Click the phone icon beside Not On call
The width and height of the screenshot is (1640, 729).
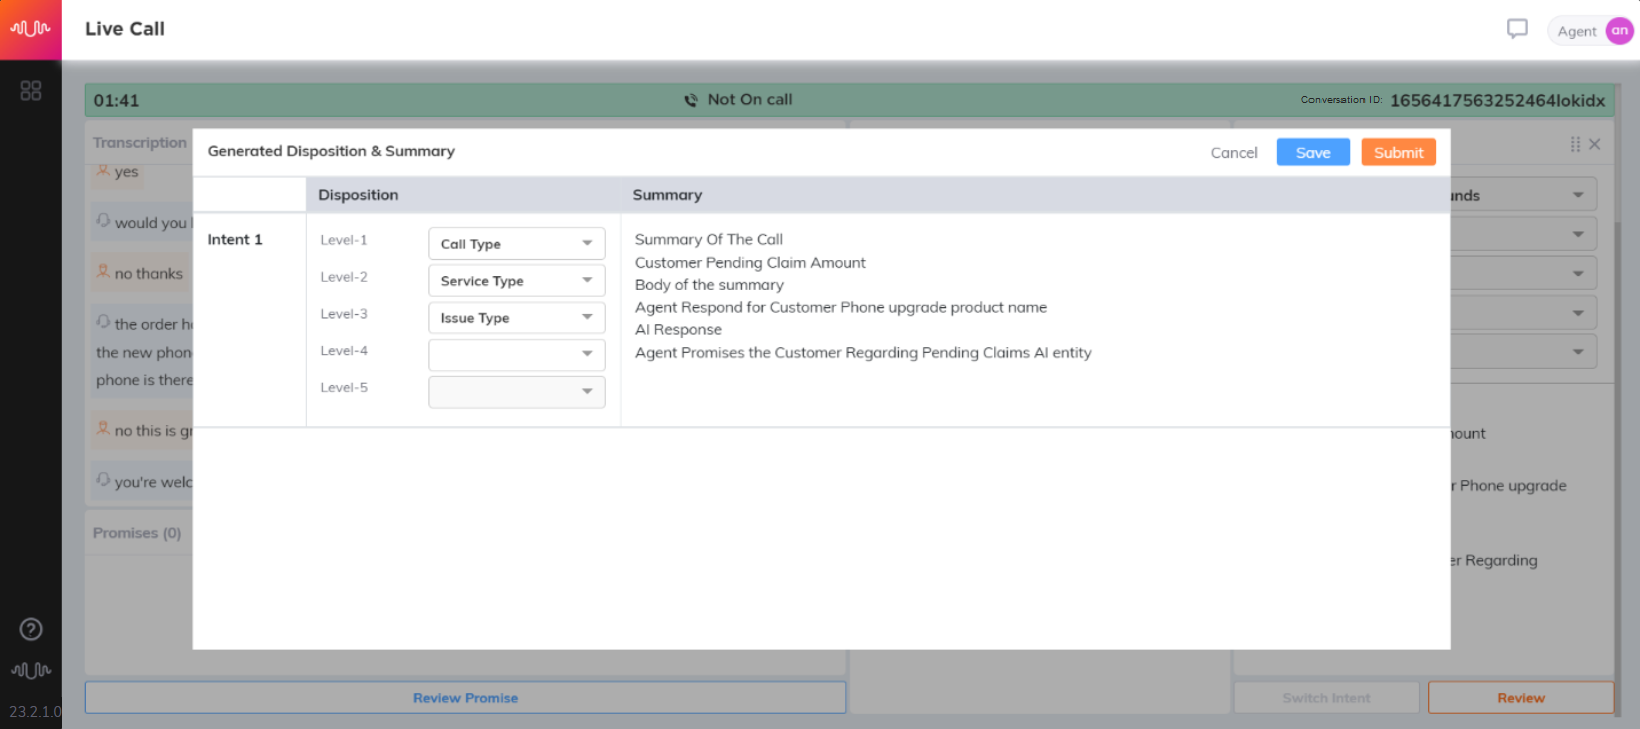coord(691,100)
